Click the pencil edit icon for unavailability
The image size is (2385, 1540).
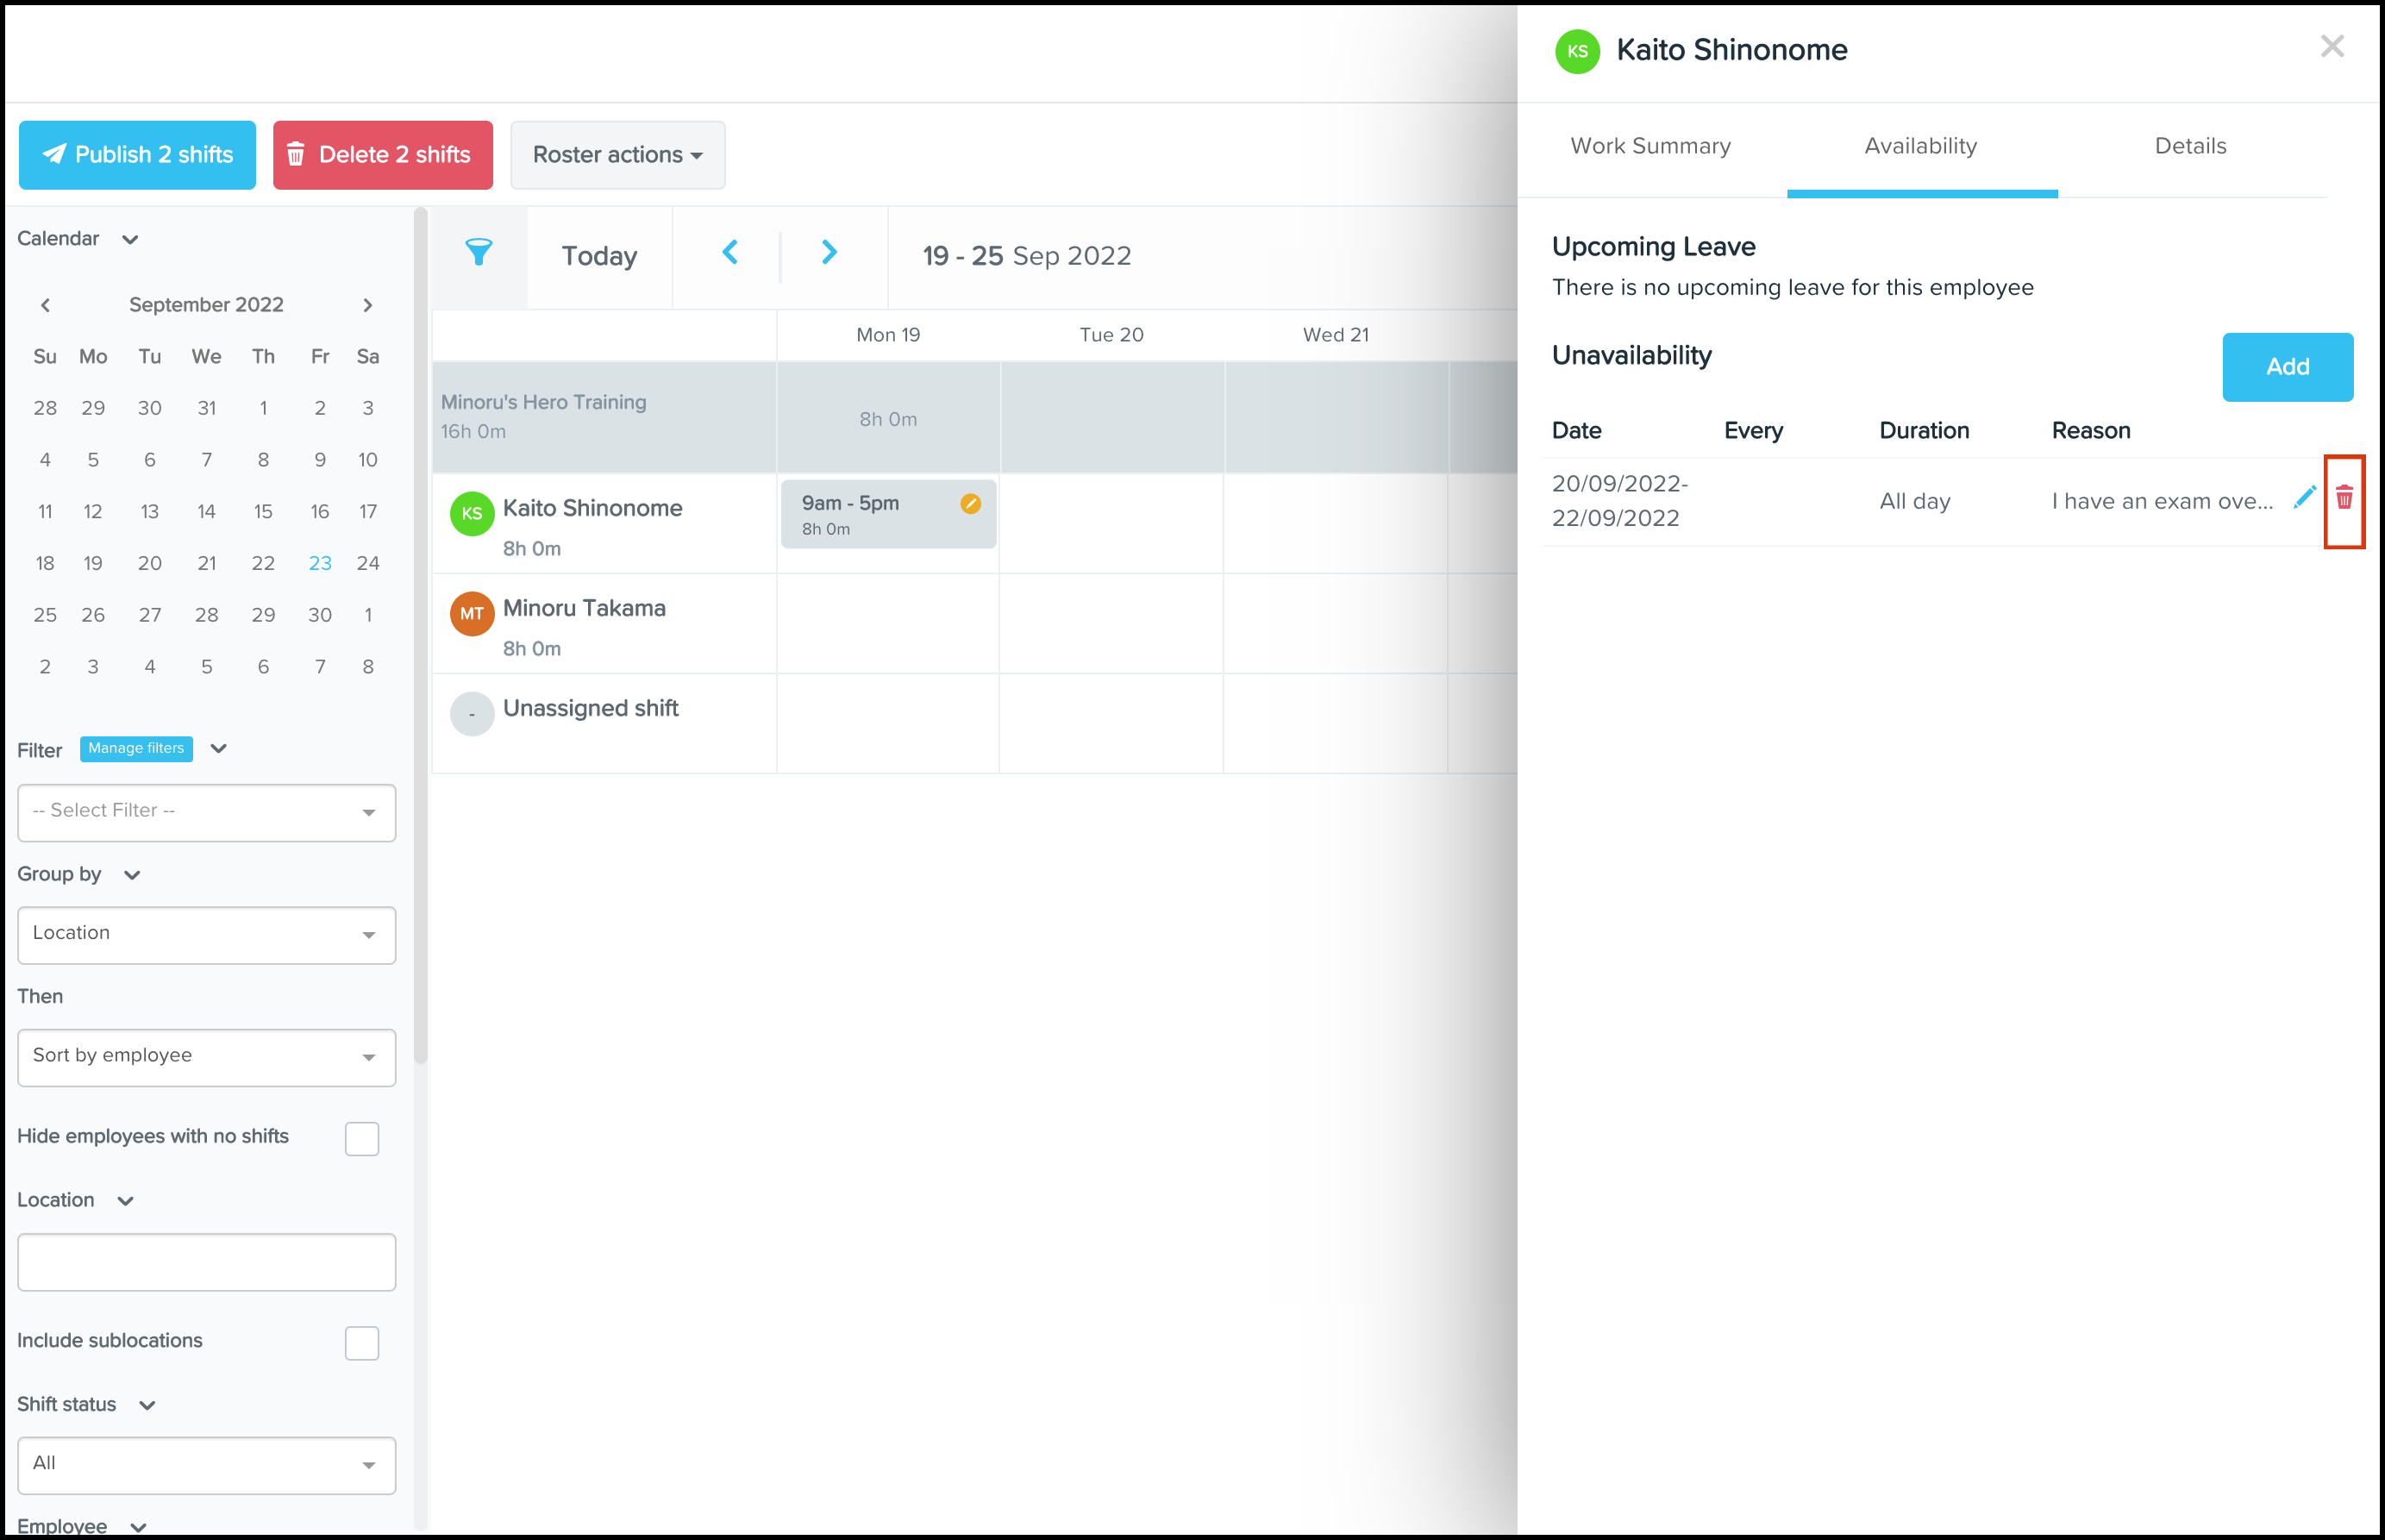click(x=2304, y=497)
